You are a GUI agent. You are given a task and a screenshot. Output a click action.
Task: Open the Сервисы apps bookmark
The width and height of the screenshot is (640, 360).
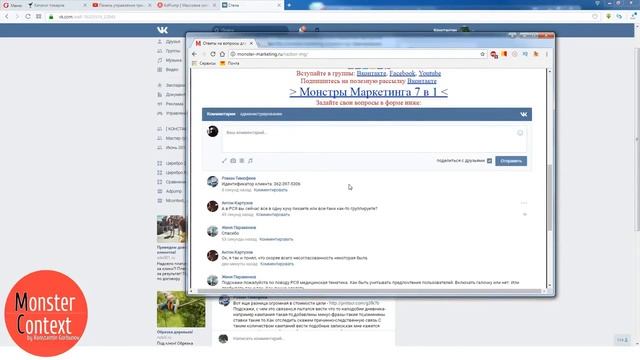[204, 63]
